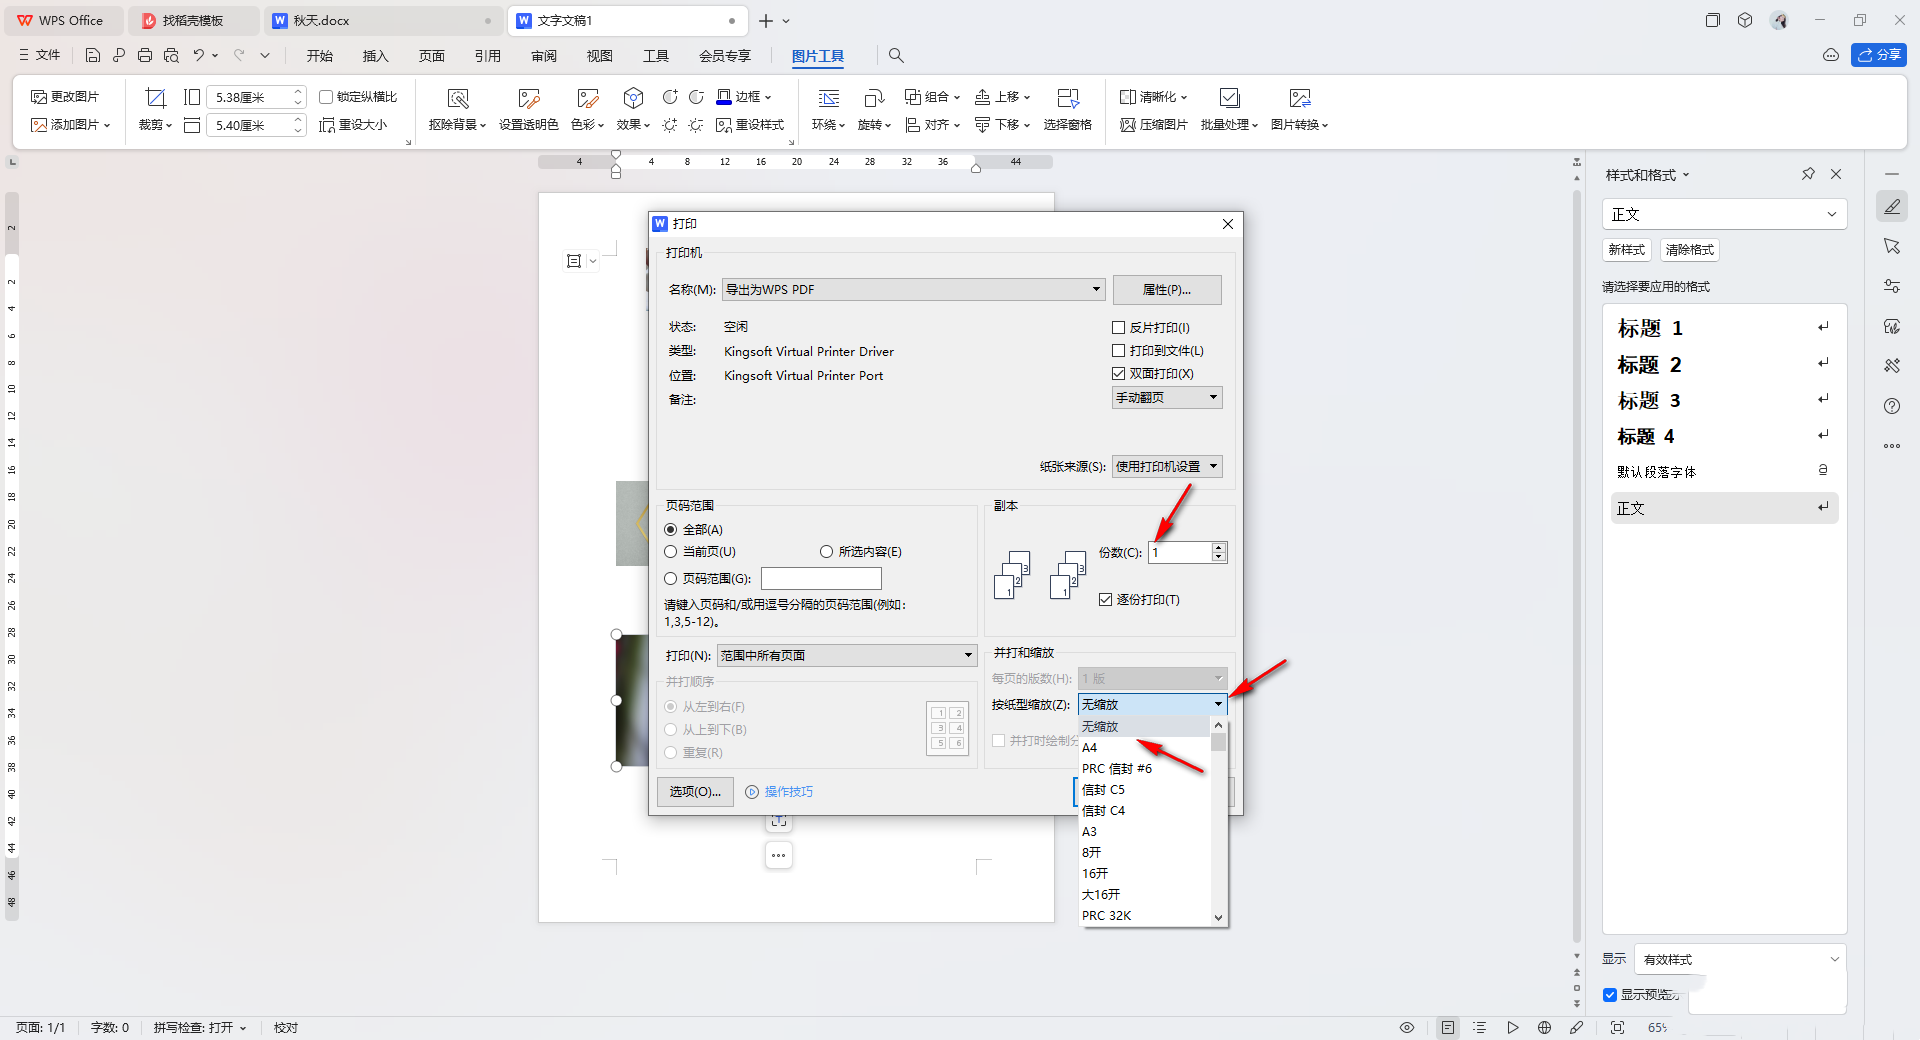Click 新样式 button
1920x1040 pixels.
click(1627, 250)
